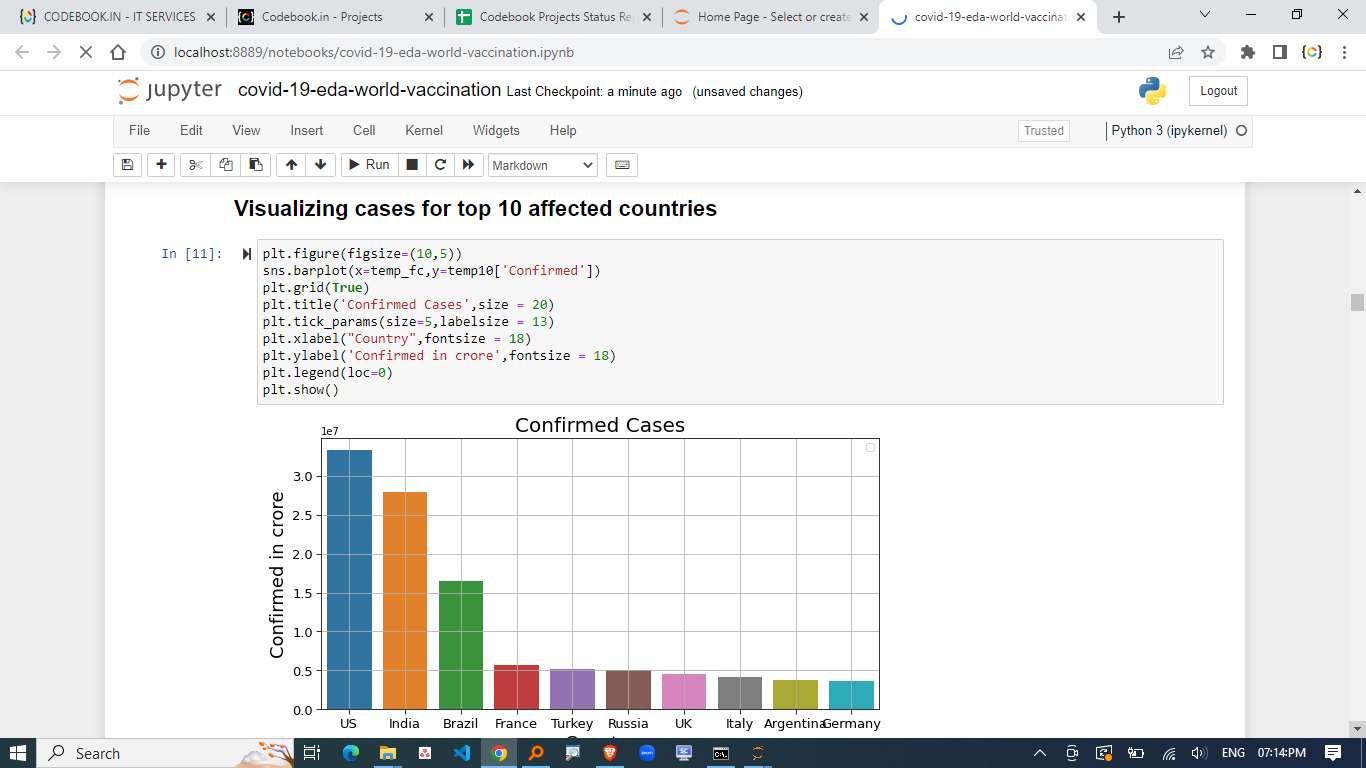The width and height of the screenshot is (1366, 768).
Task: Open Chrome three-dot menu
Action: 1345,52
